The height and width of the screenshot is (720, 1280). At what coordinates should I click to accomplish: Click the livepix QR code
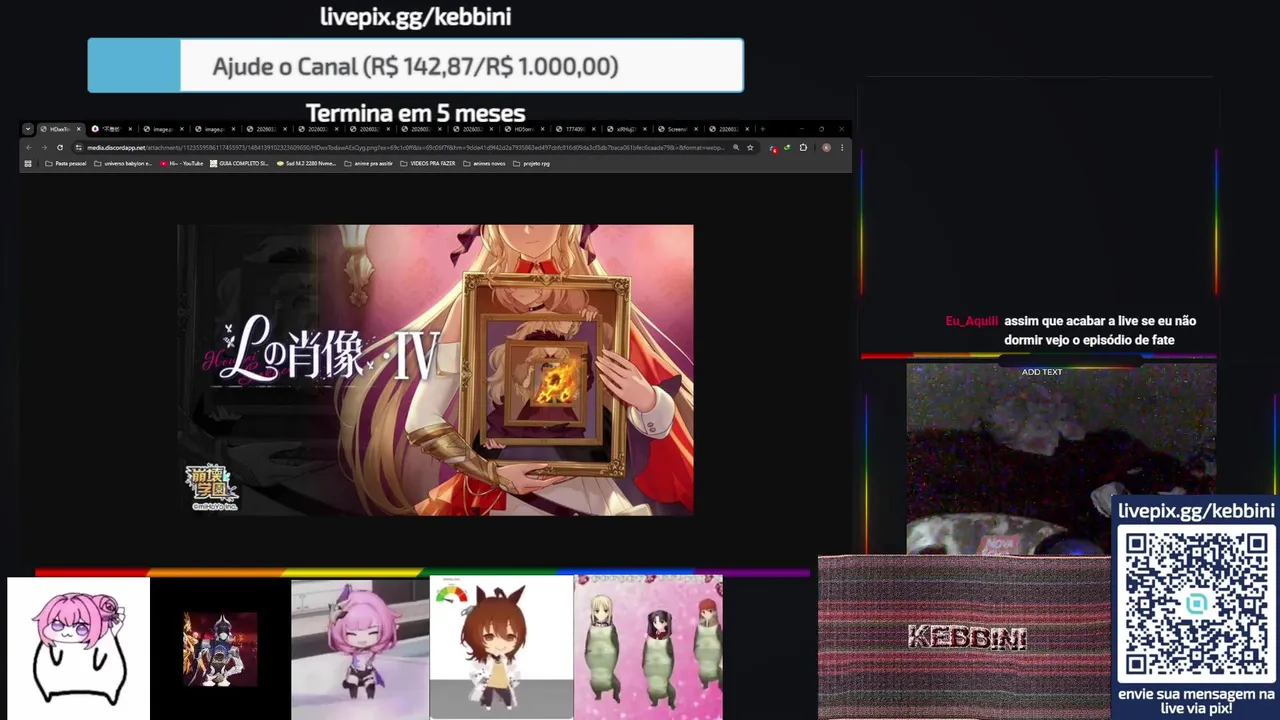[1196, 604]
